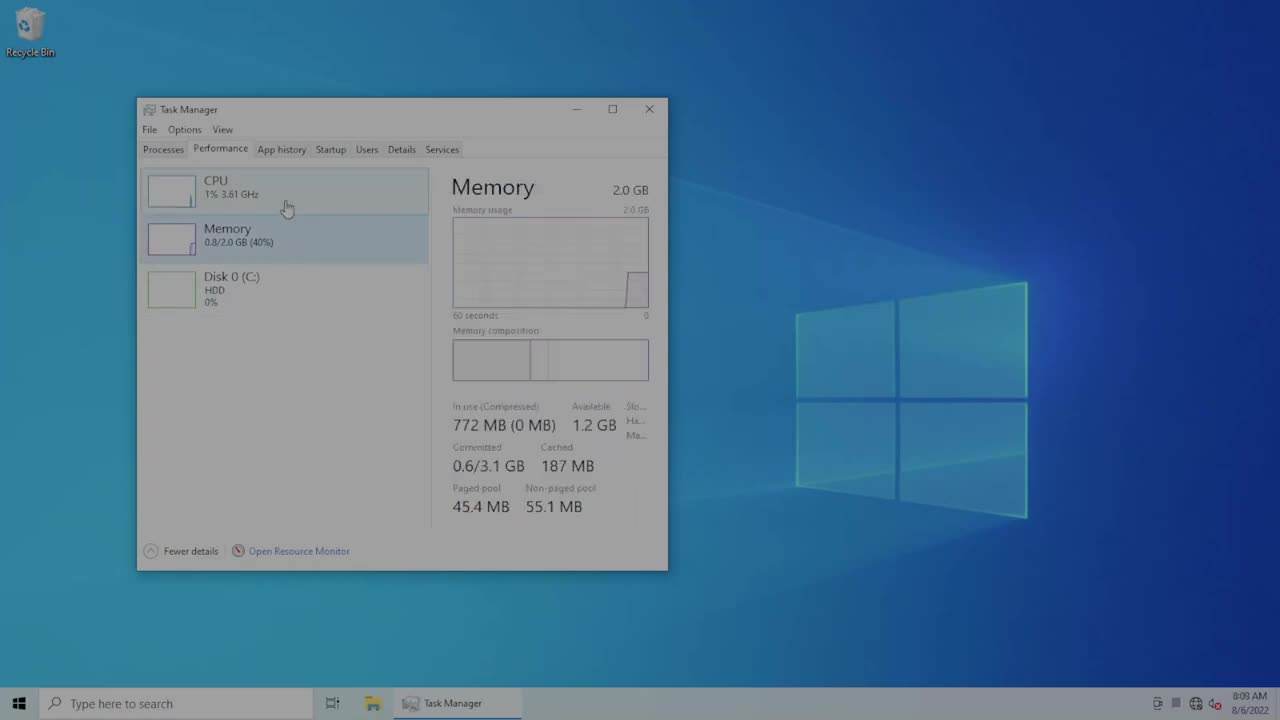Click the 55.1 MB non-paged pool value
Image resolution: width=1280 pixels, height=720 pixels.
[x=554, y=507]
